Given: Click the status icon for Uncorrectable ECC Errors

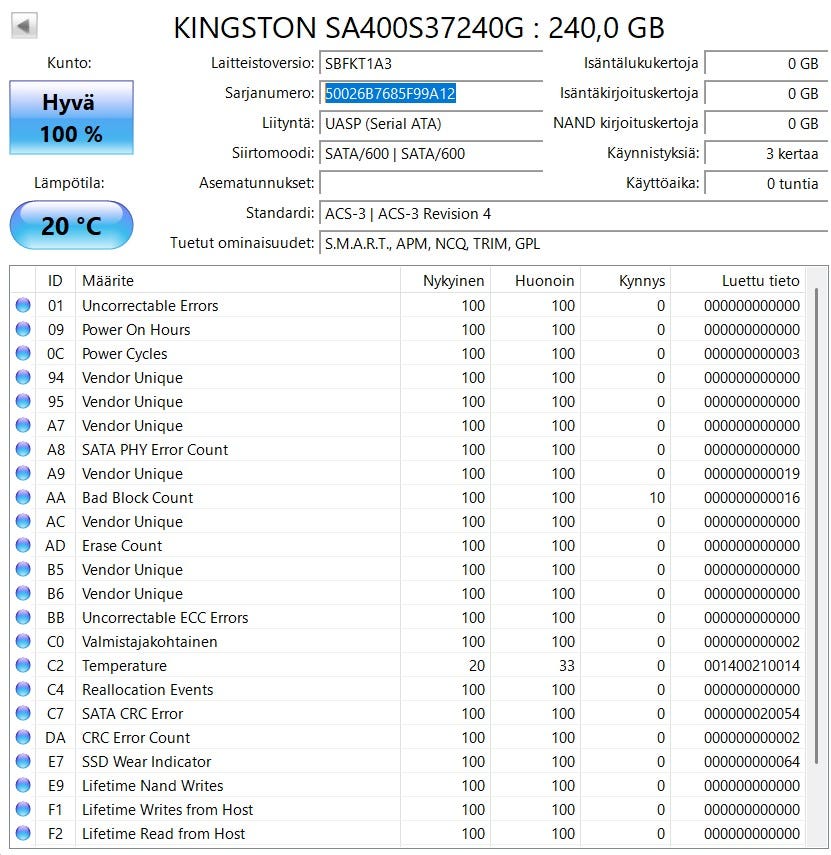Looking at the screenshot, I should tap(23, 617).
